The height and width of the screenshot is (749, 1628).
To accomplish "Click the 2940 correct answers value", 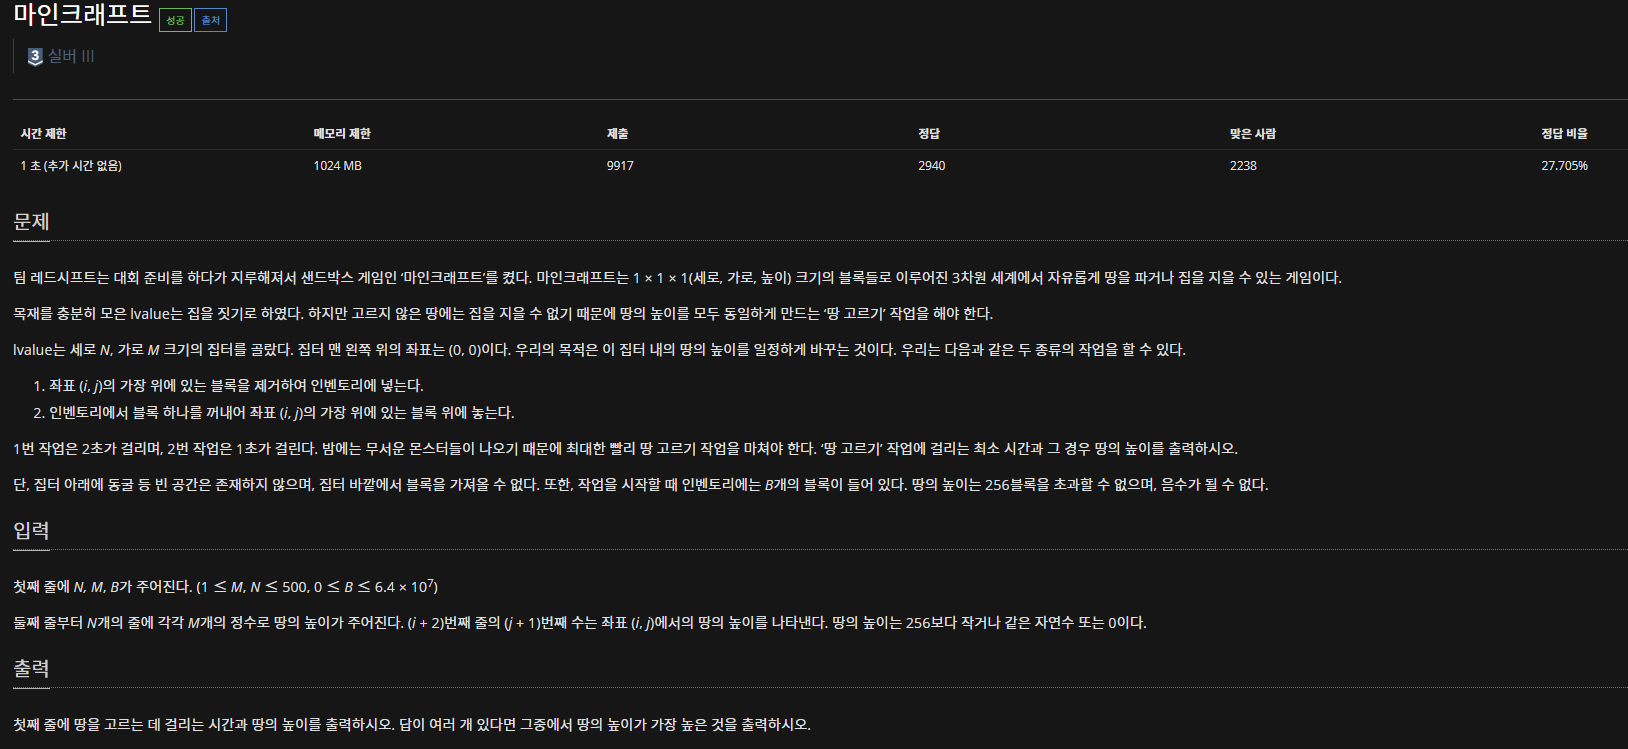I will 932,166.
